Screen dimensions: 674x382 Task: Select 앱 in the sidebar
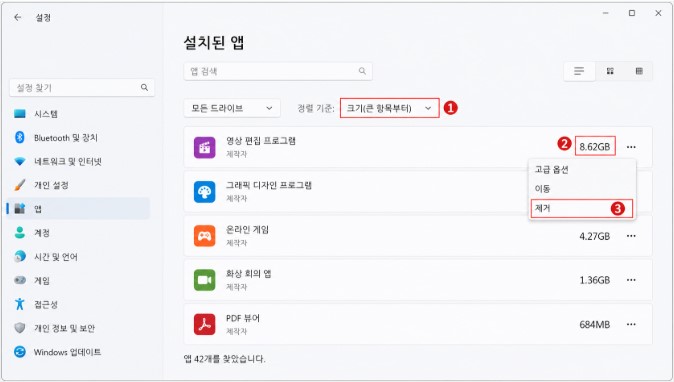(x=78, y=209)
